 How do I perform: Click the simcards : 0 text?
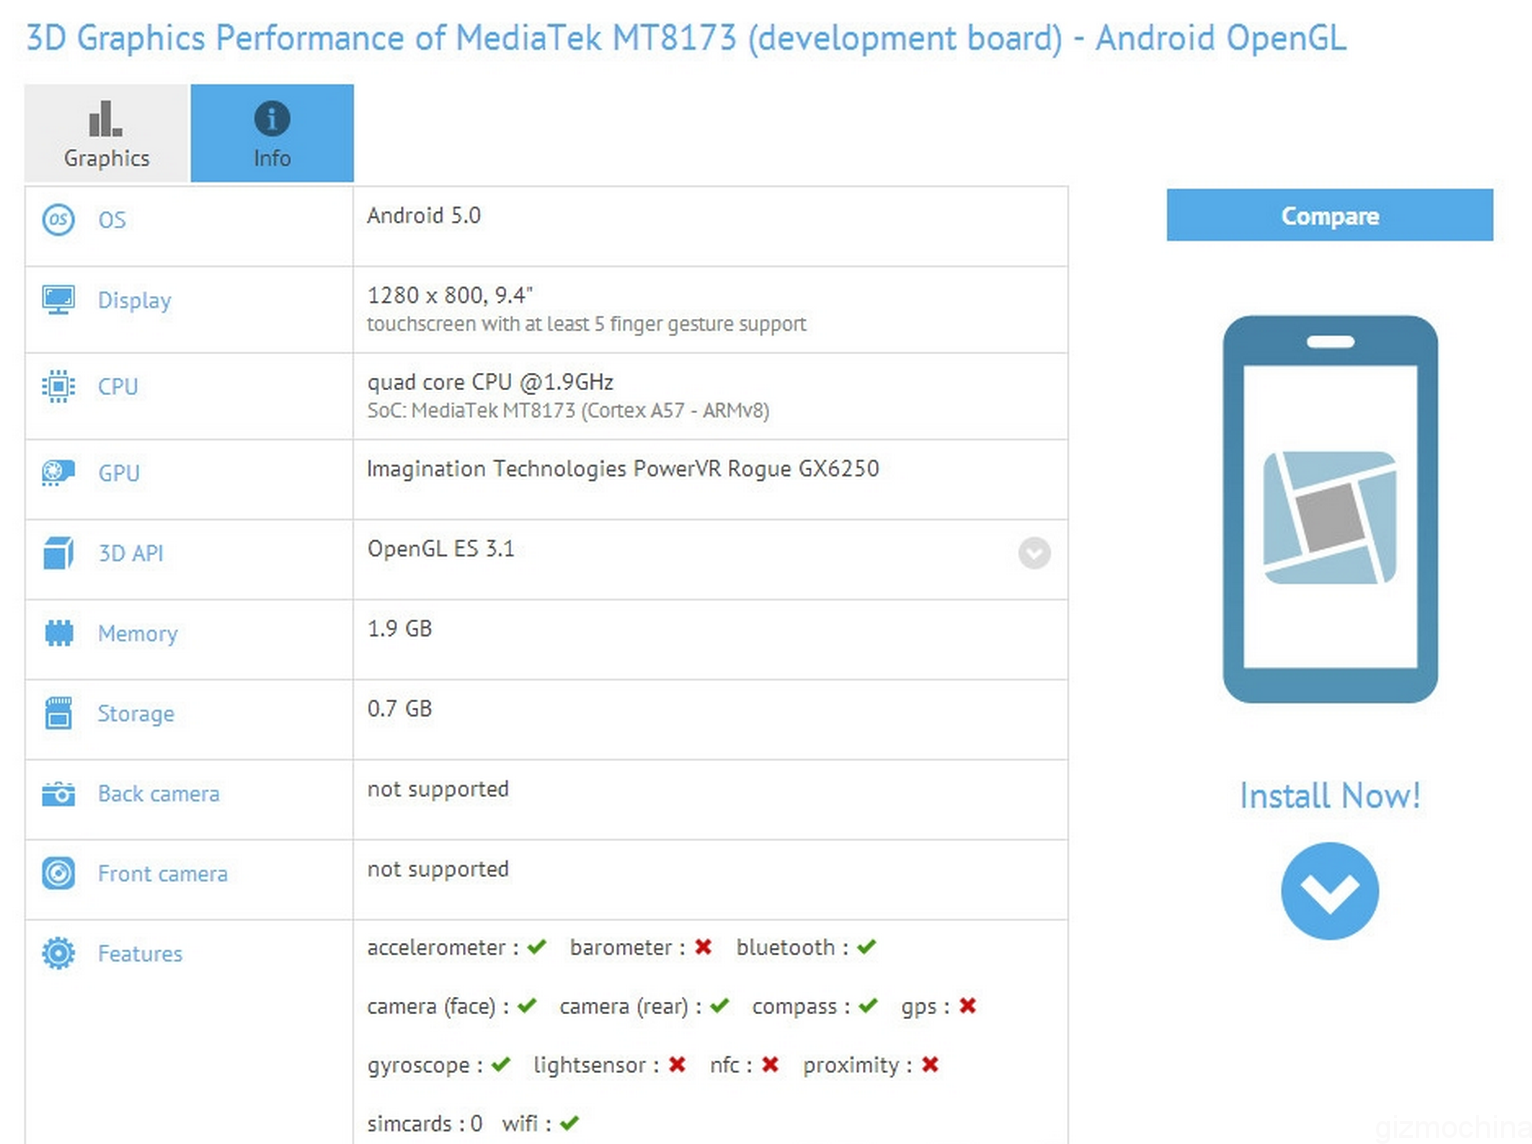click(425, 1123)
